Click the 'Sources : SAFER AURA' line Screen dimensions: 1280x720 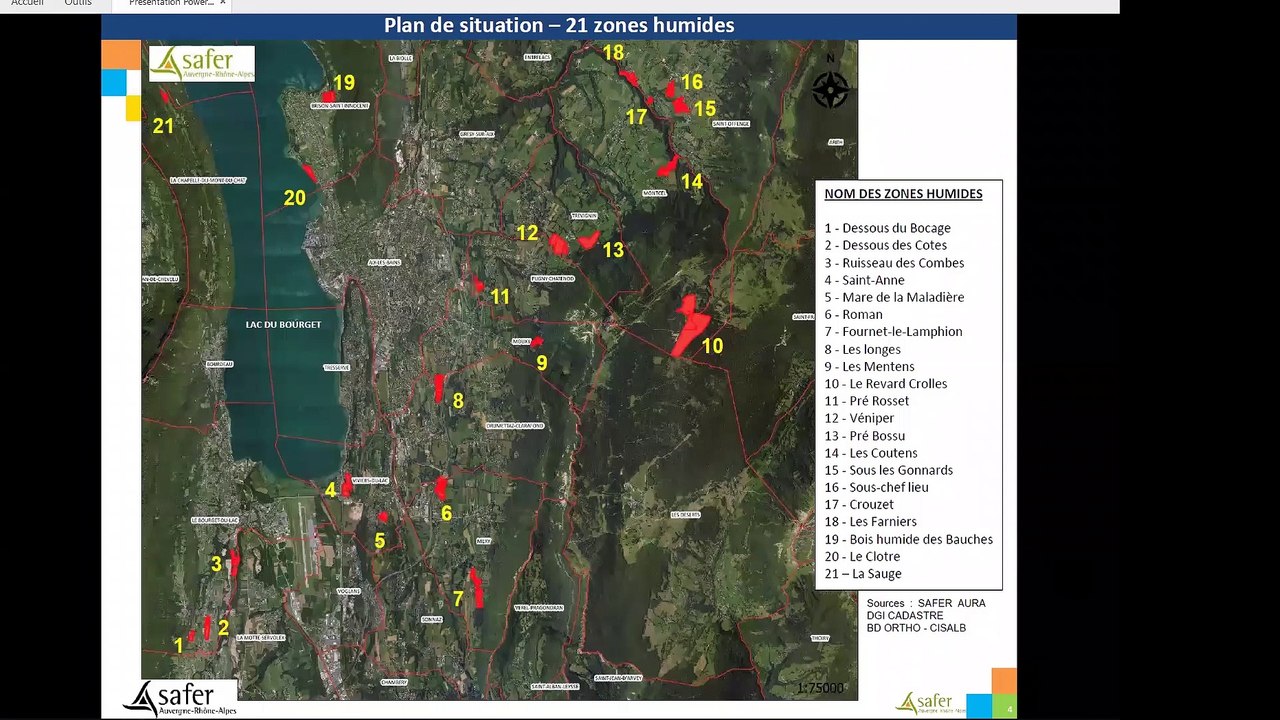point(926,603)
